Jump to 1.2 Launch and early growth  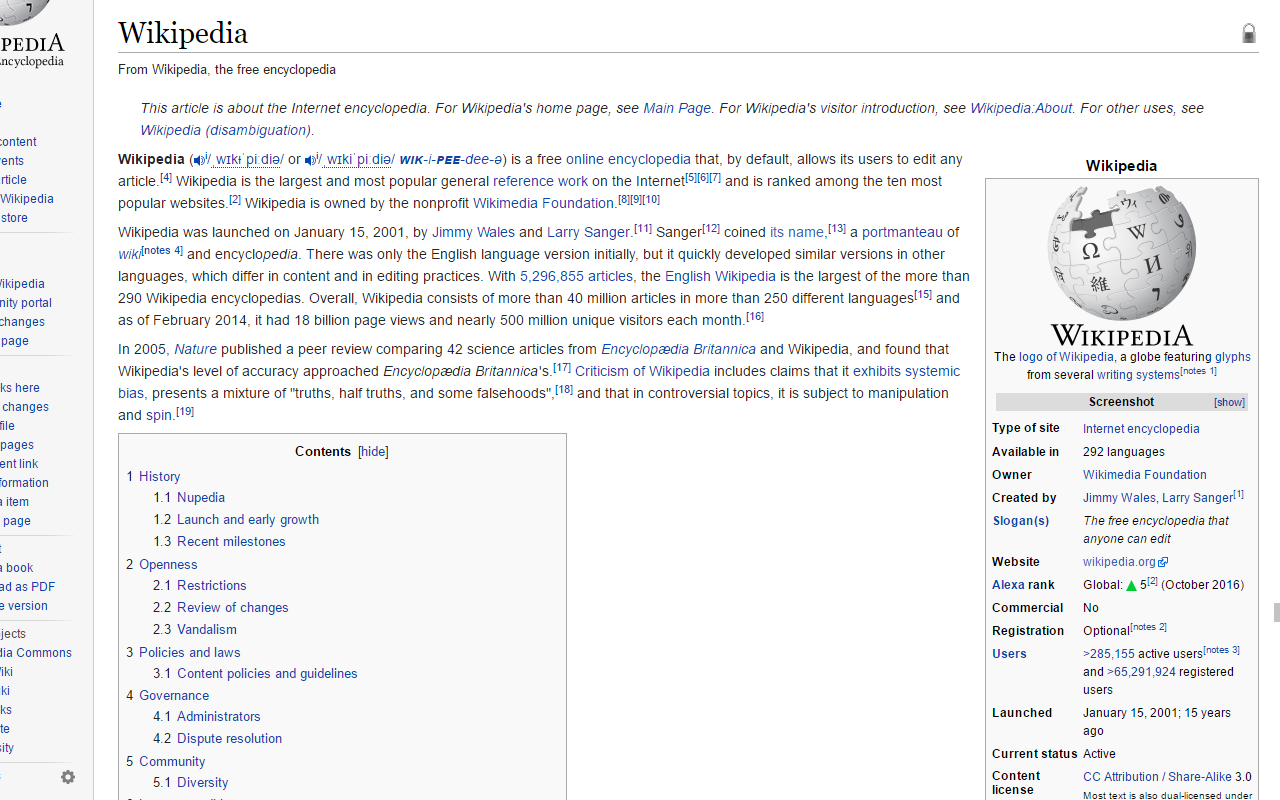(236, 519)
